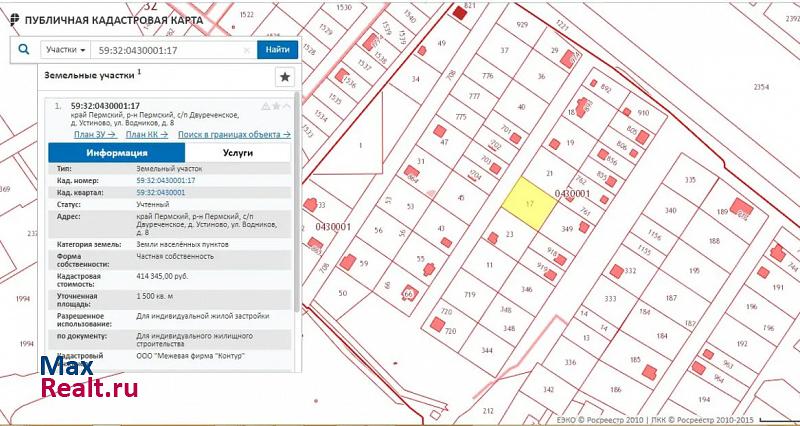The height and width of the screenshot is (426, 800).
Task: Open the План ЗУ link
Action: (94, 134)
